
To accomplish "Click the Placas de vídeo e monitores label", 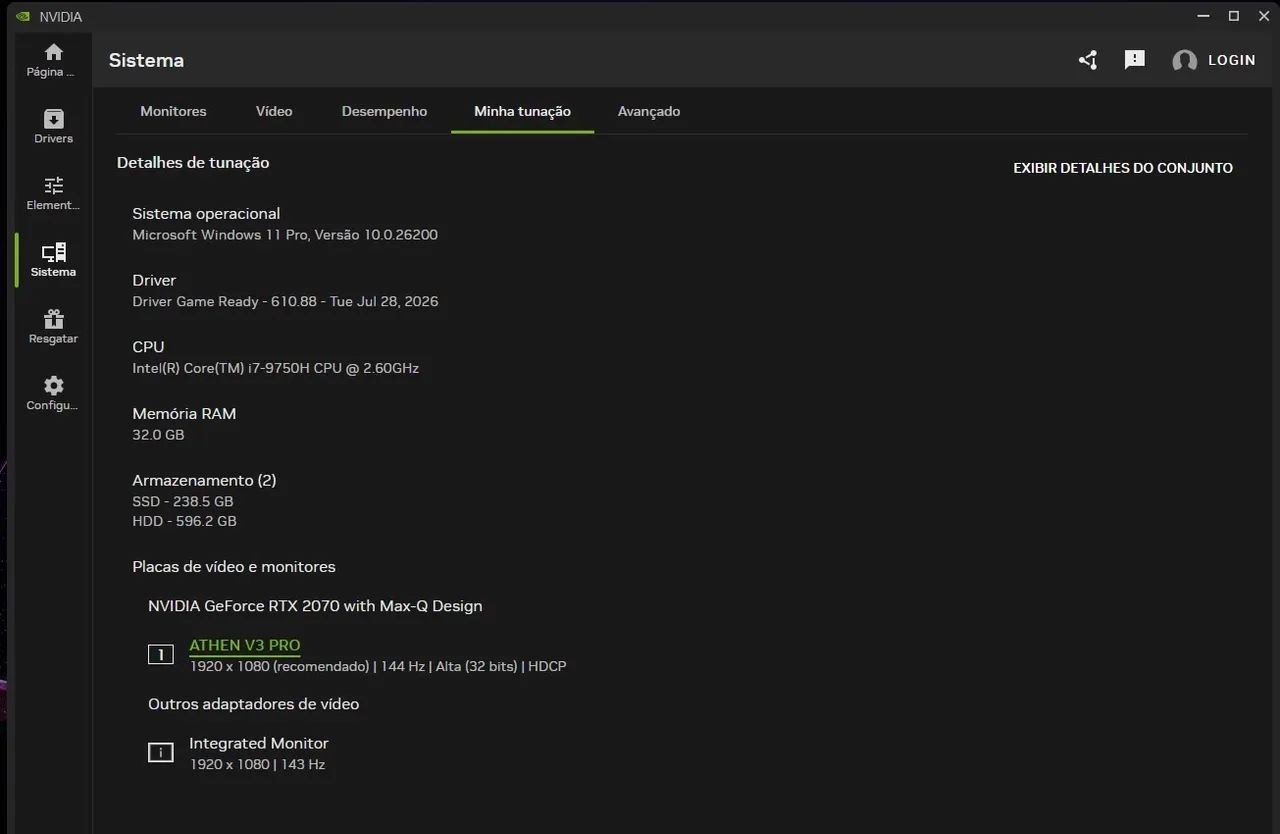I will point(234,567).
